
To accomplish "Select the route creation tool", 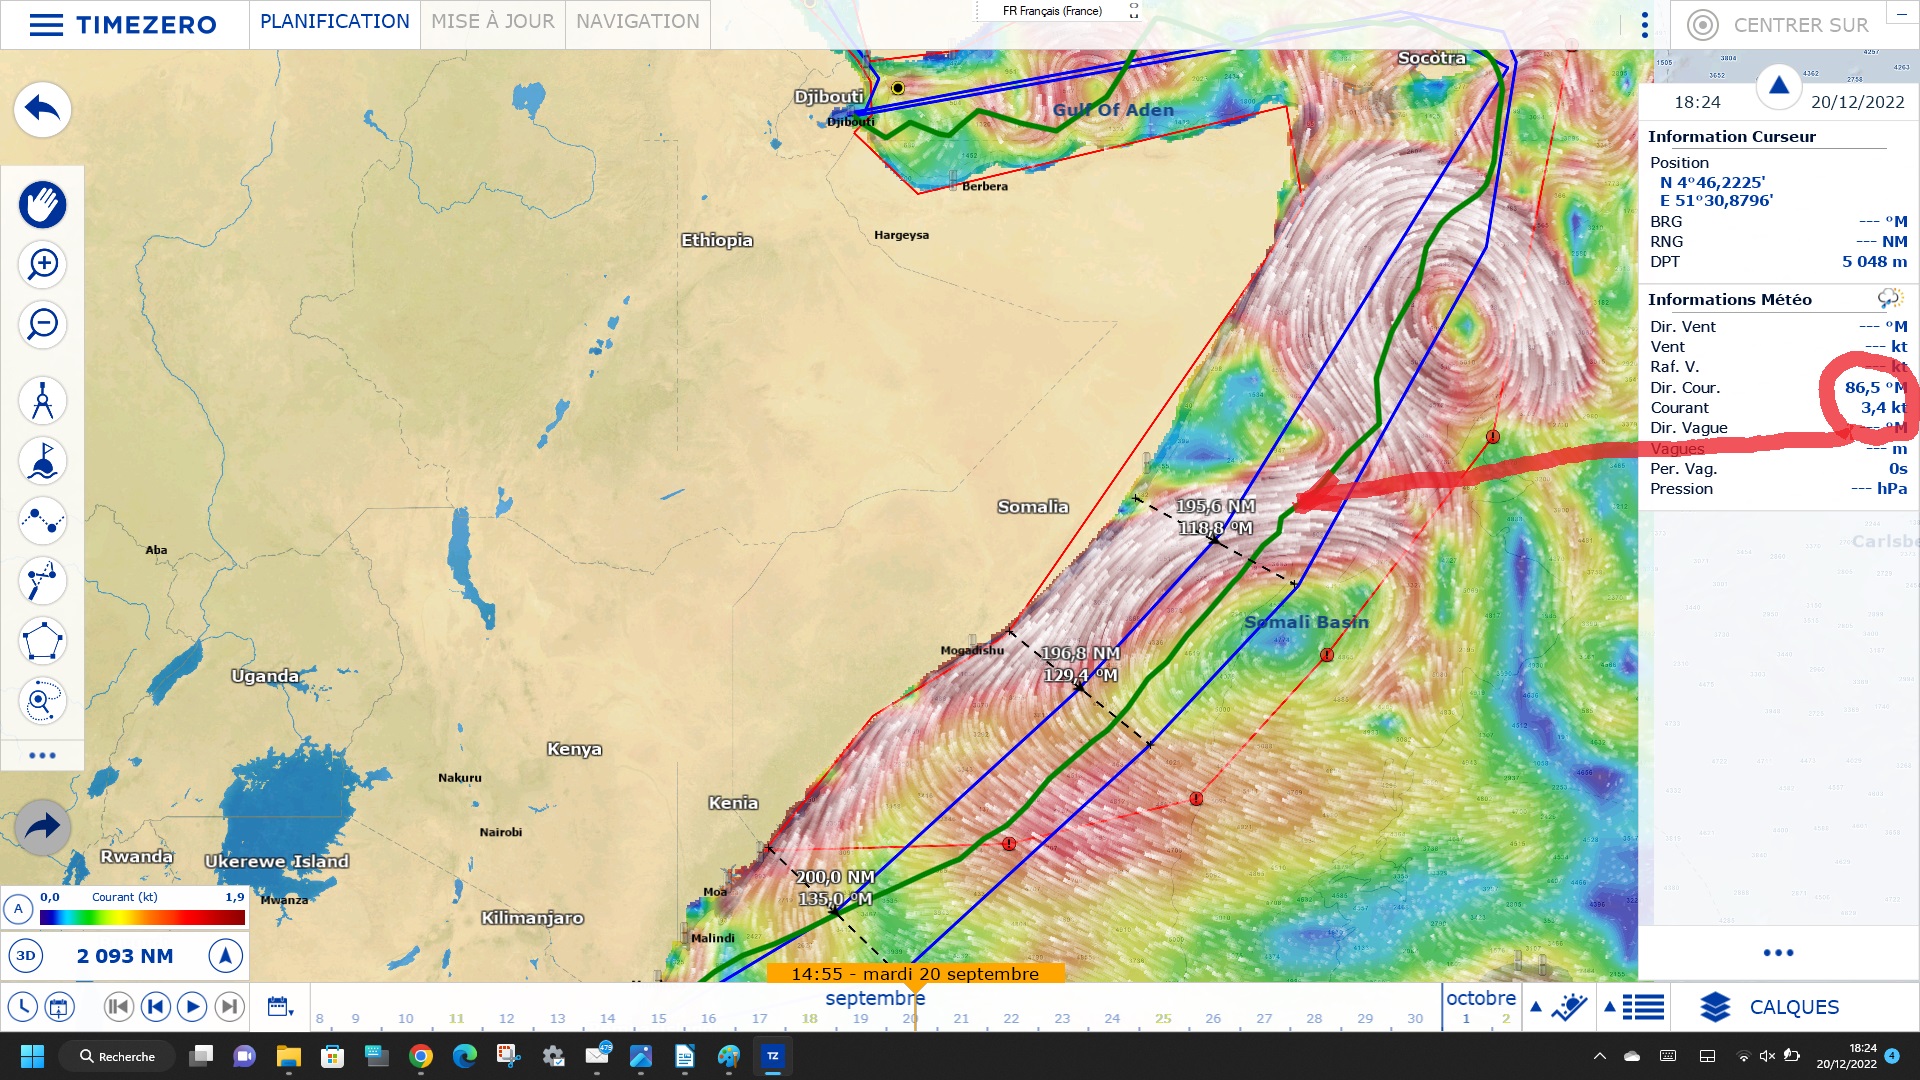I will tap(42, 520).
